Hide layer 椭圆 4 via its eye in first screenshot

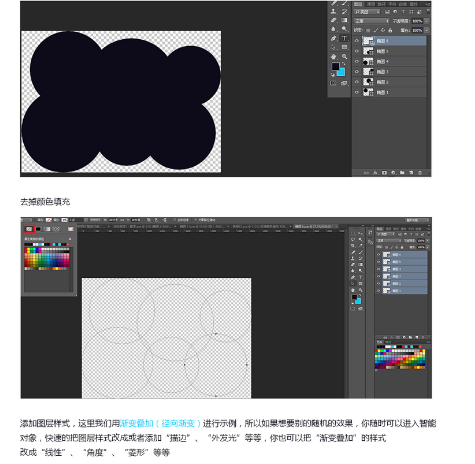(357, 62)
